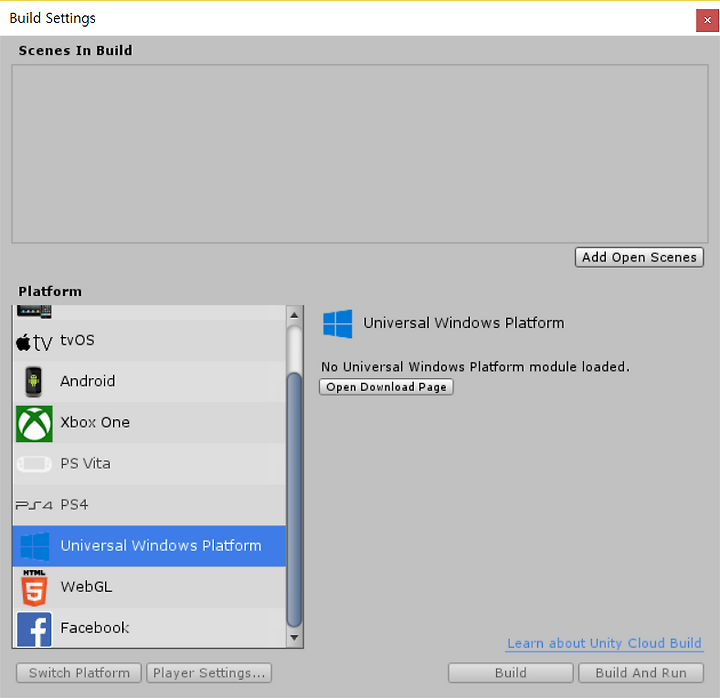Click the Build button

click(x=511, y=673)
